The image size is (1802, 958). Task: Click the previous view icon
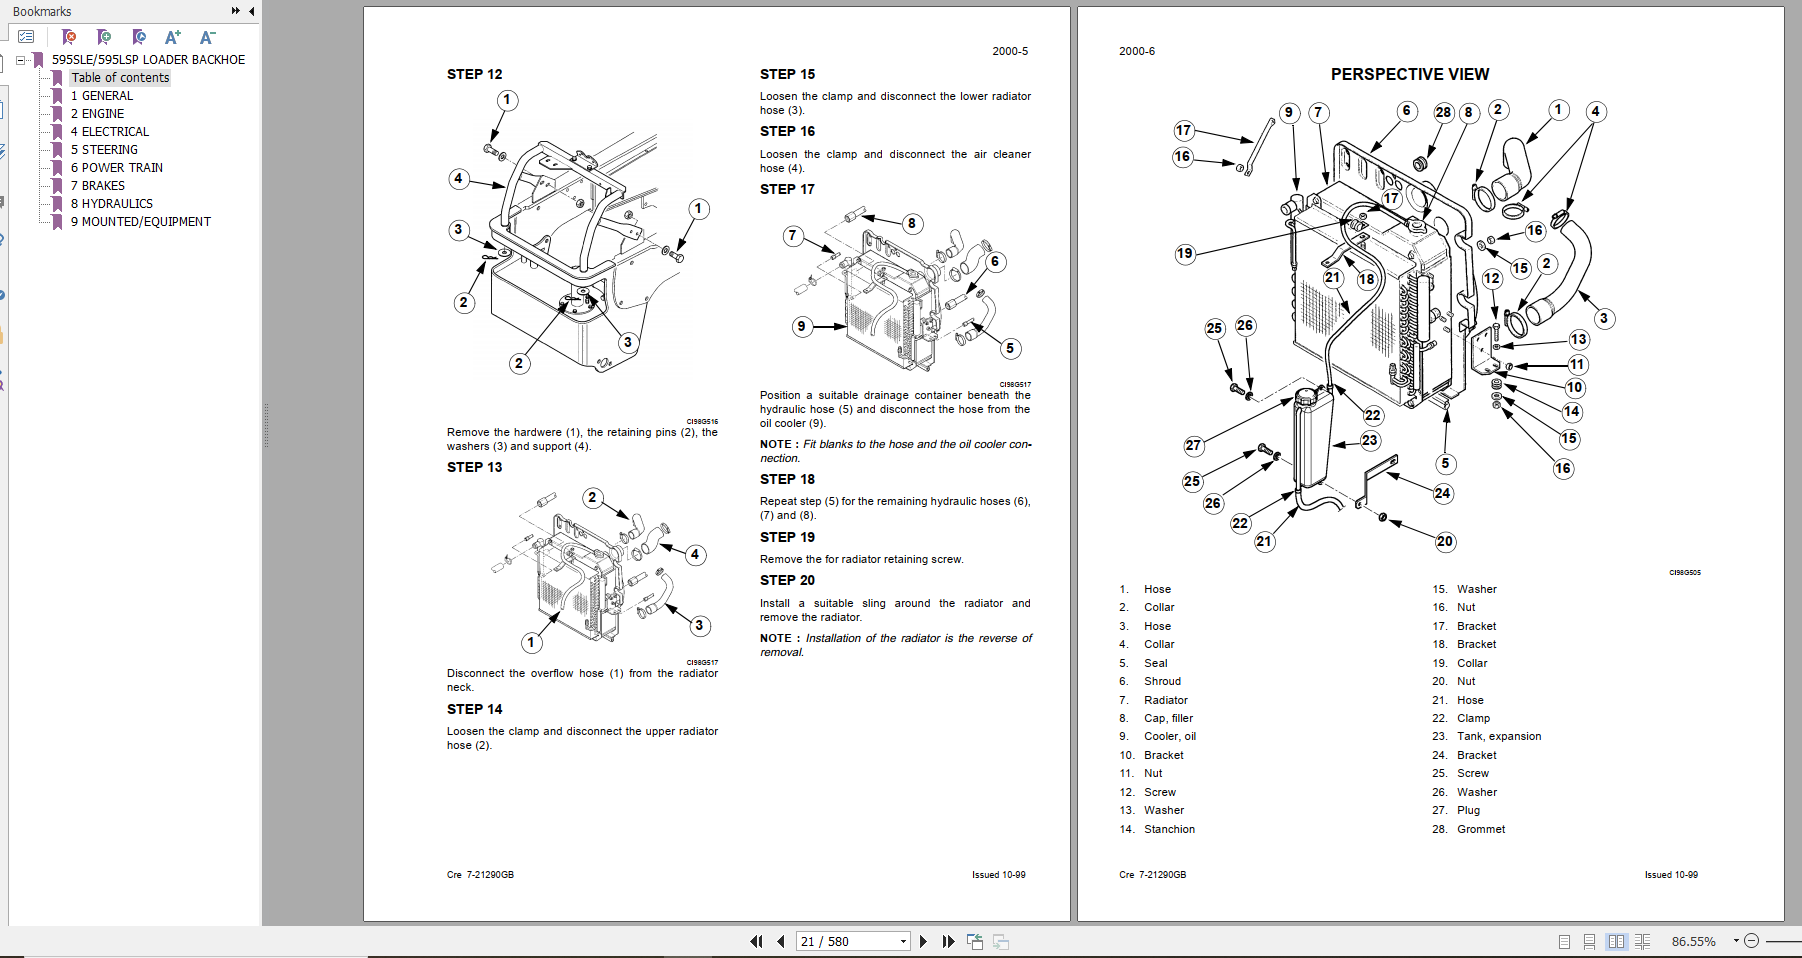[975, 941]
